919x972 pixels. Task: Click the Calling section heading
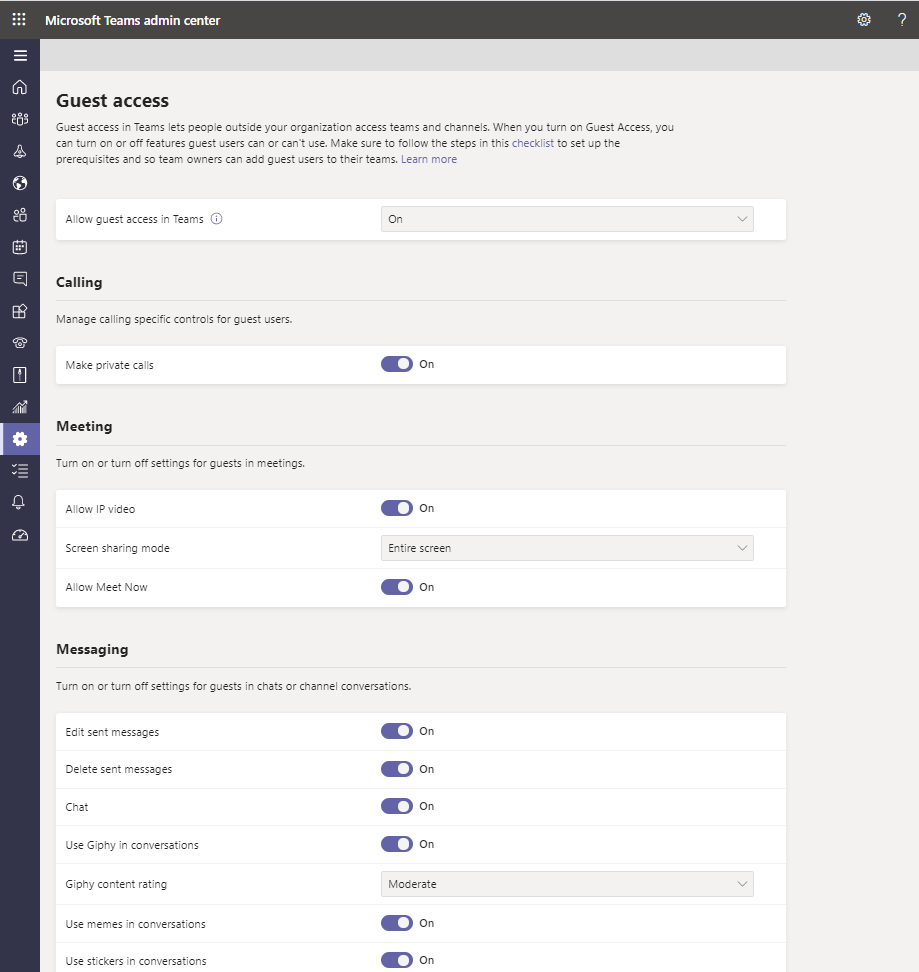[x=79, y=282]
